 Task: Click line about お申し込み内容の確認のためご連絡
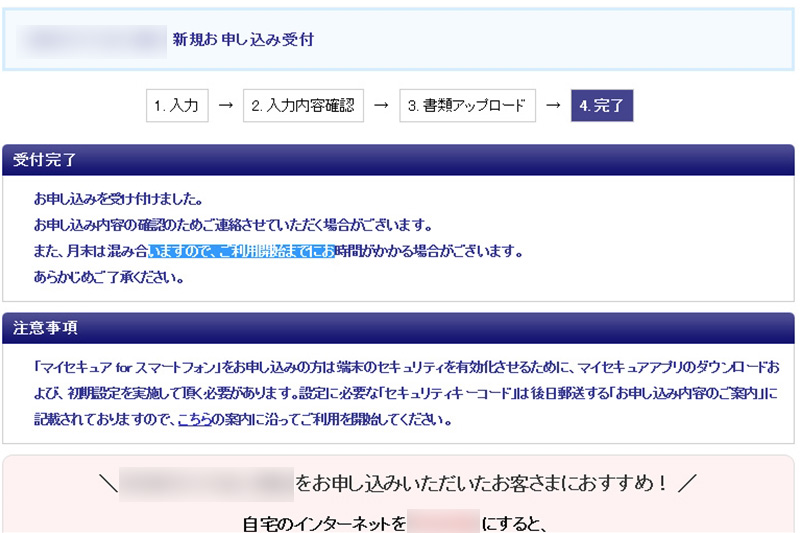(x=233, y=225)
